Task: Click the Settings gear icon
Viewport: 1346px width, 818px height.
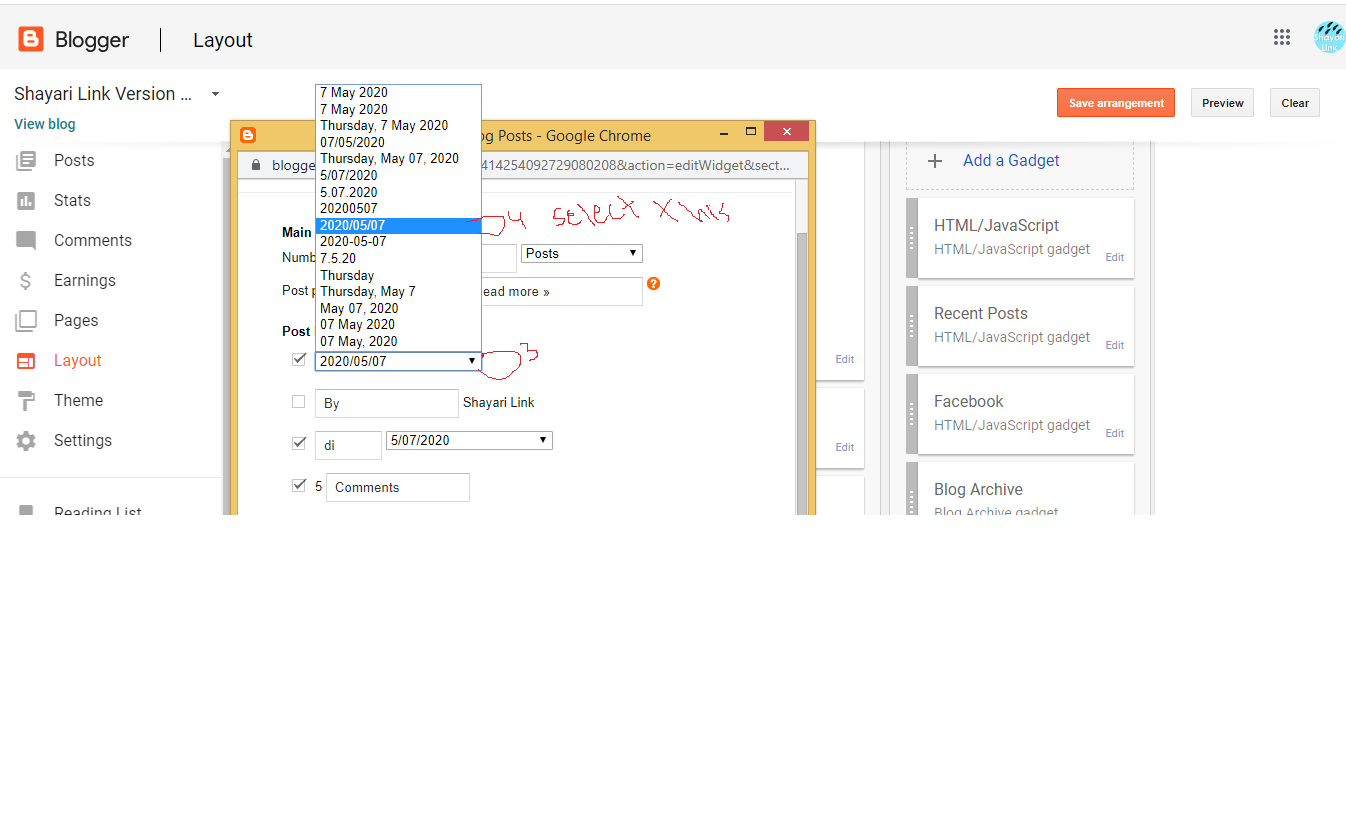Action: [26, 441]
